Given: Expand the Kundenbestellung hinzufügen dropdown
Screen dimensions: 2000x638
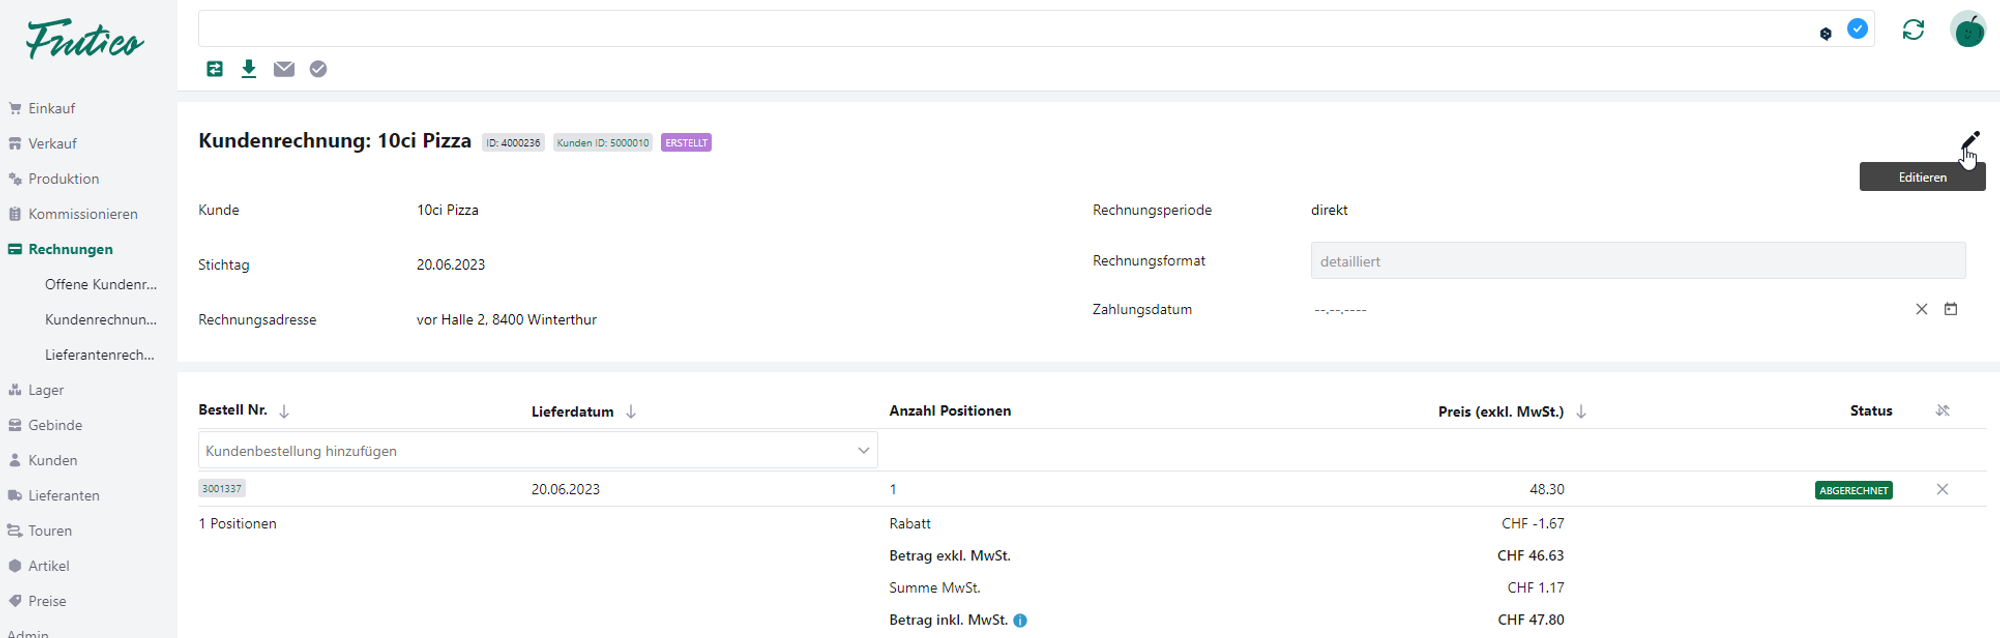Looking at the screenshot, I should click(863, 451).
